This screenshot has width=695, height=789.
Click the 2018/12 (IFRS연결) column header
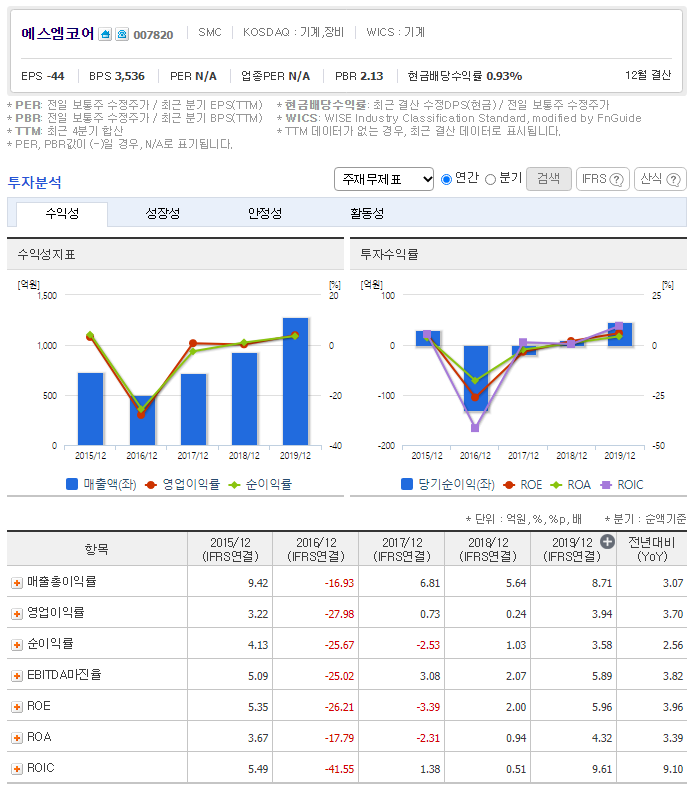coord(488,549)
